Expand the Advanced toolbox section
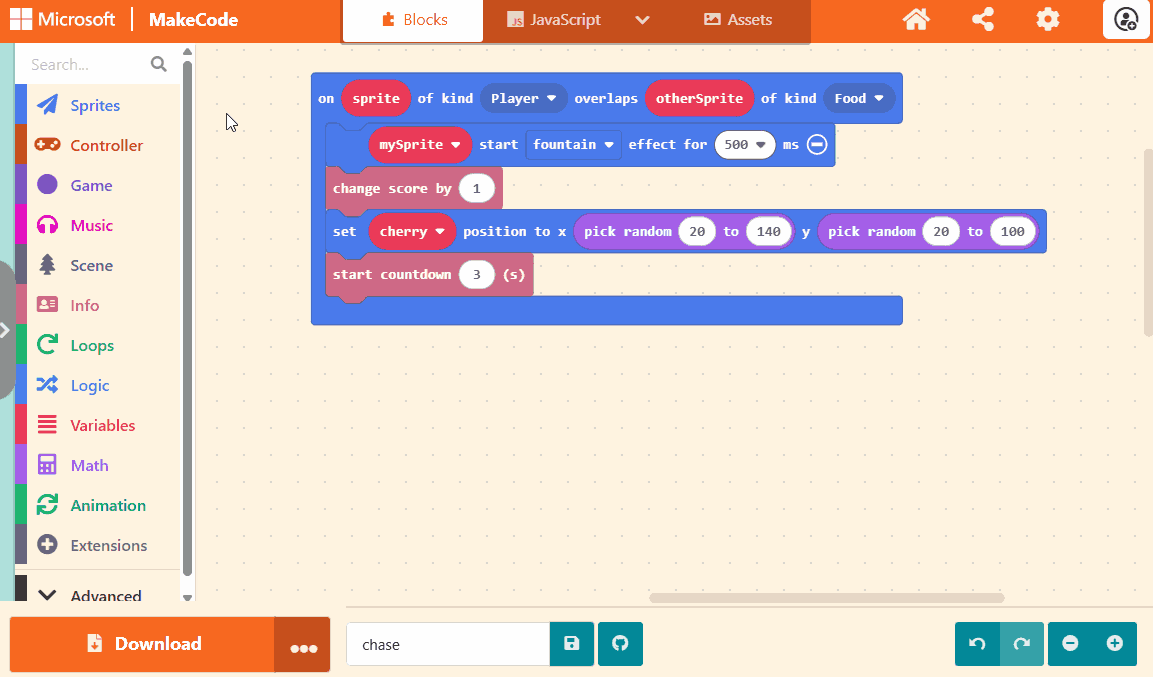 pyautogui.click(x=96, y=595)
